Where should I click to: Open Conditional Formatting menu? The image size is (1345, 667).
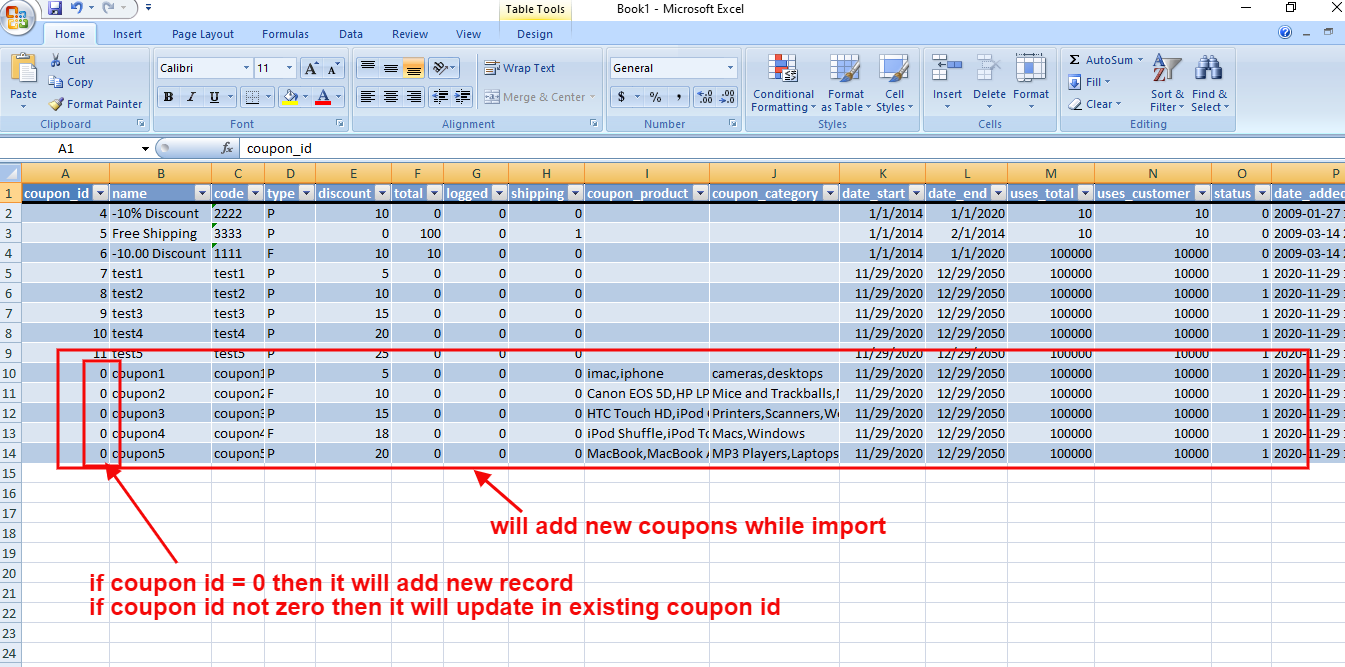783,83
